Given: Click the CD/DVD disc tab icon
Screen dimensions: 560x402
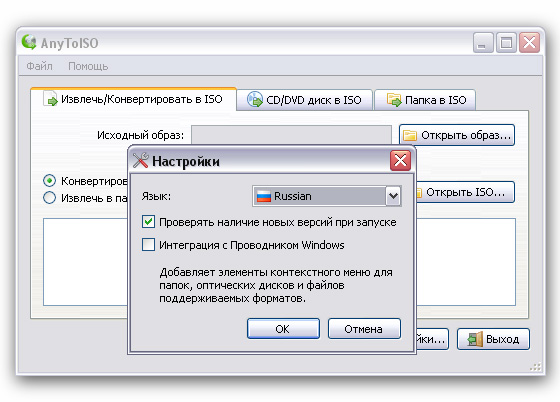Looking at the screenshot, I should (255, 100).
